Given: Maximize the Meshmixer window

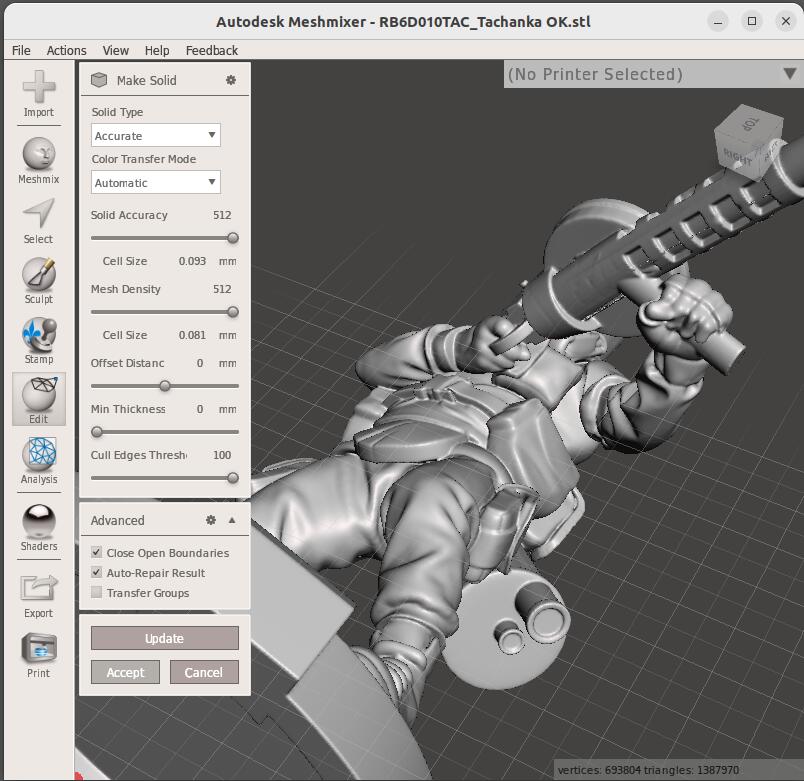Looking at the screenshot, I should pos(752,21).
